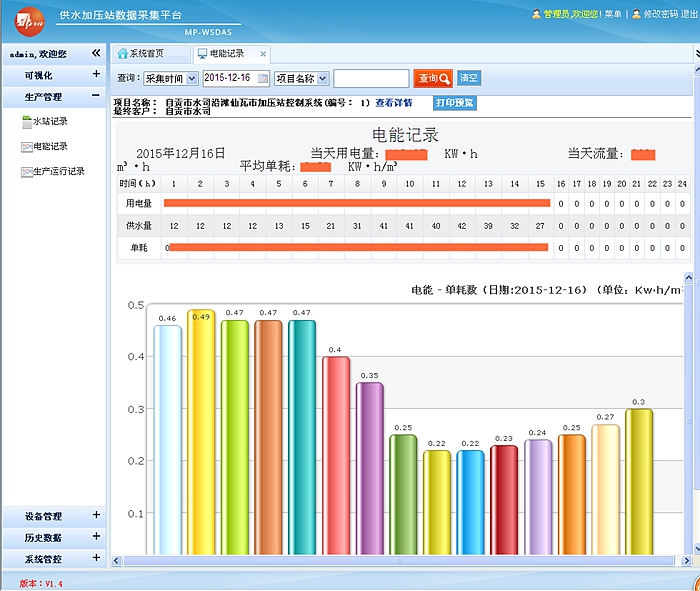Image resolution: width=700 pixels, height=591 pixels.
Task: Click the 查看详情 link
Action: (393, 103)
